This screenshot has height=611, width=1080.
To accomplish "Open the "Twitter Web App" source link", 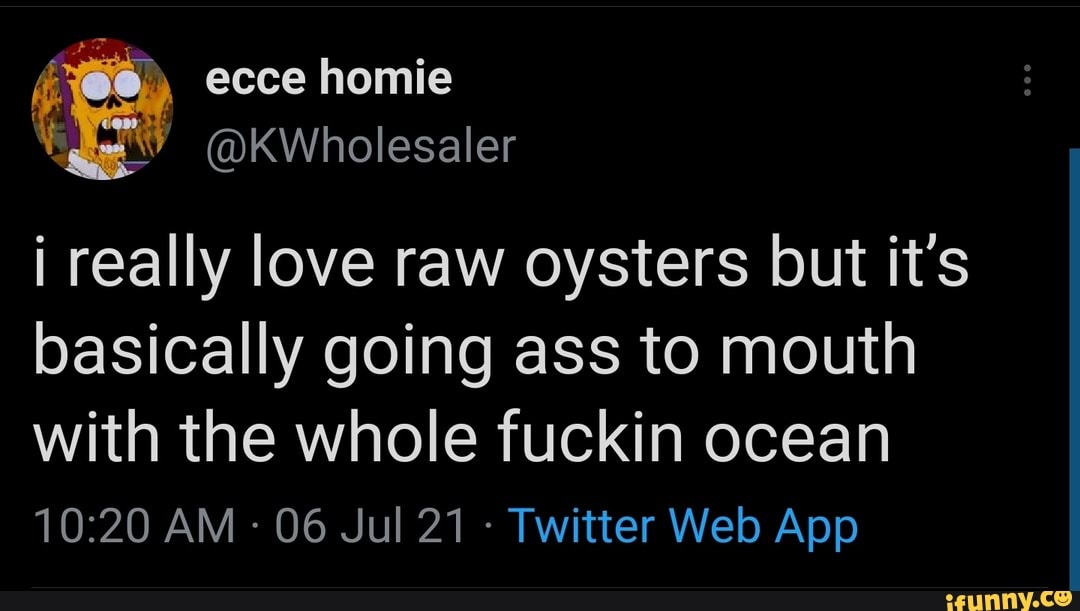I will coord(684,524).
